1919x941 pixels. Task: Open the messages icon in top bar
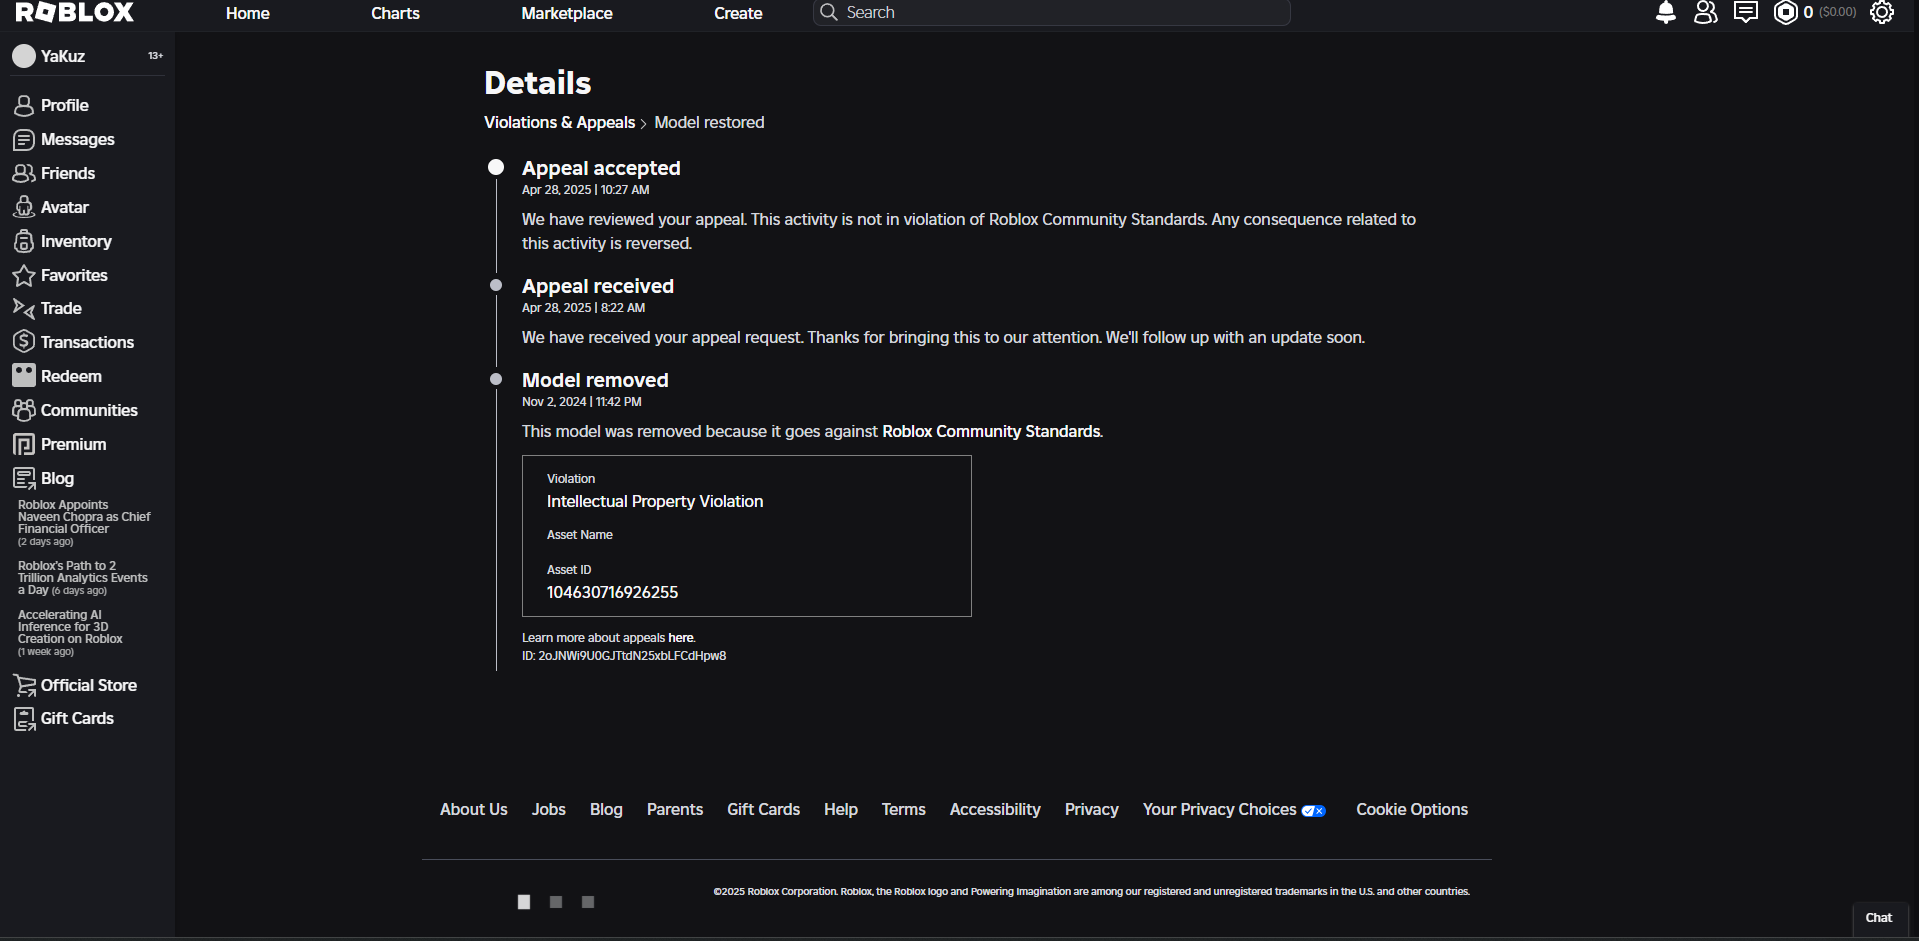click(1746, 12)
